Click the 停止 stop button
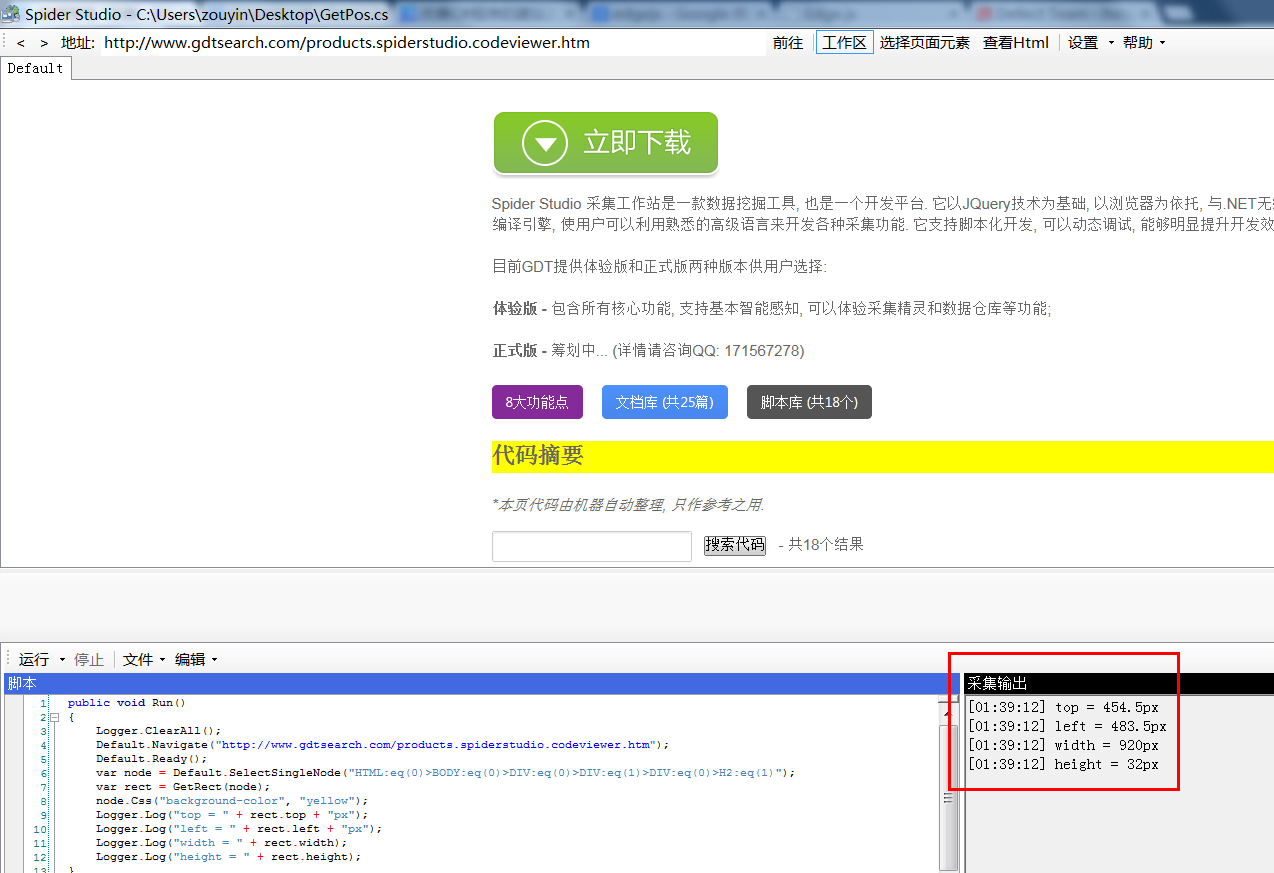 89,659
